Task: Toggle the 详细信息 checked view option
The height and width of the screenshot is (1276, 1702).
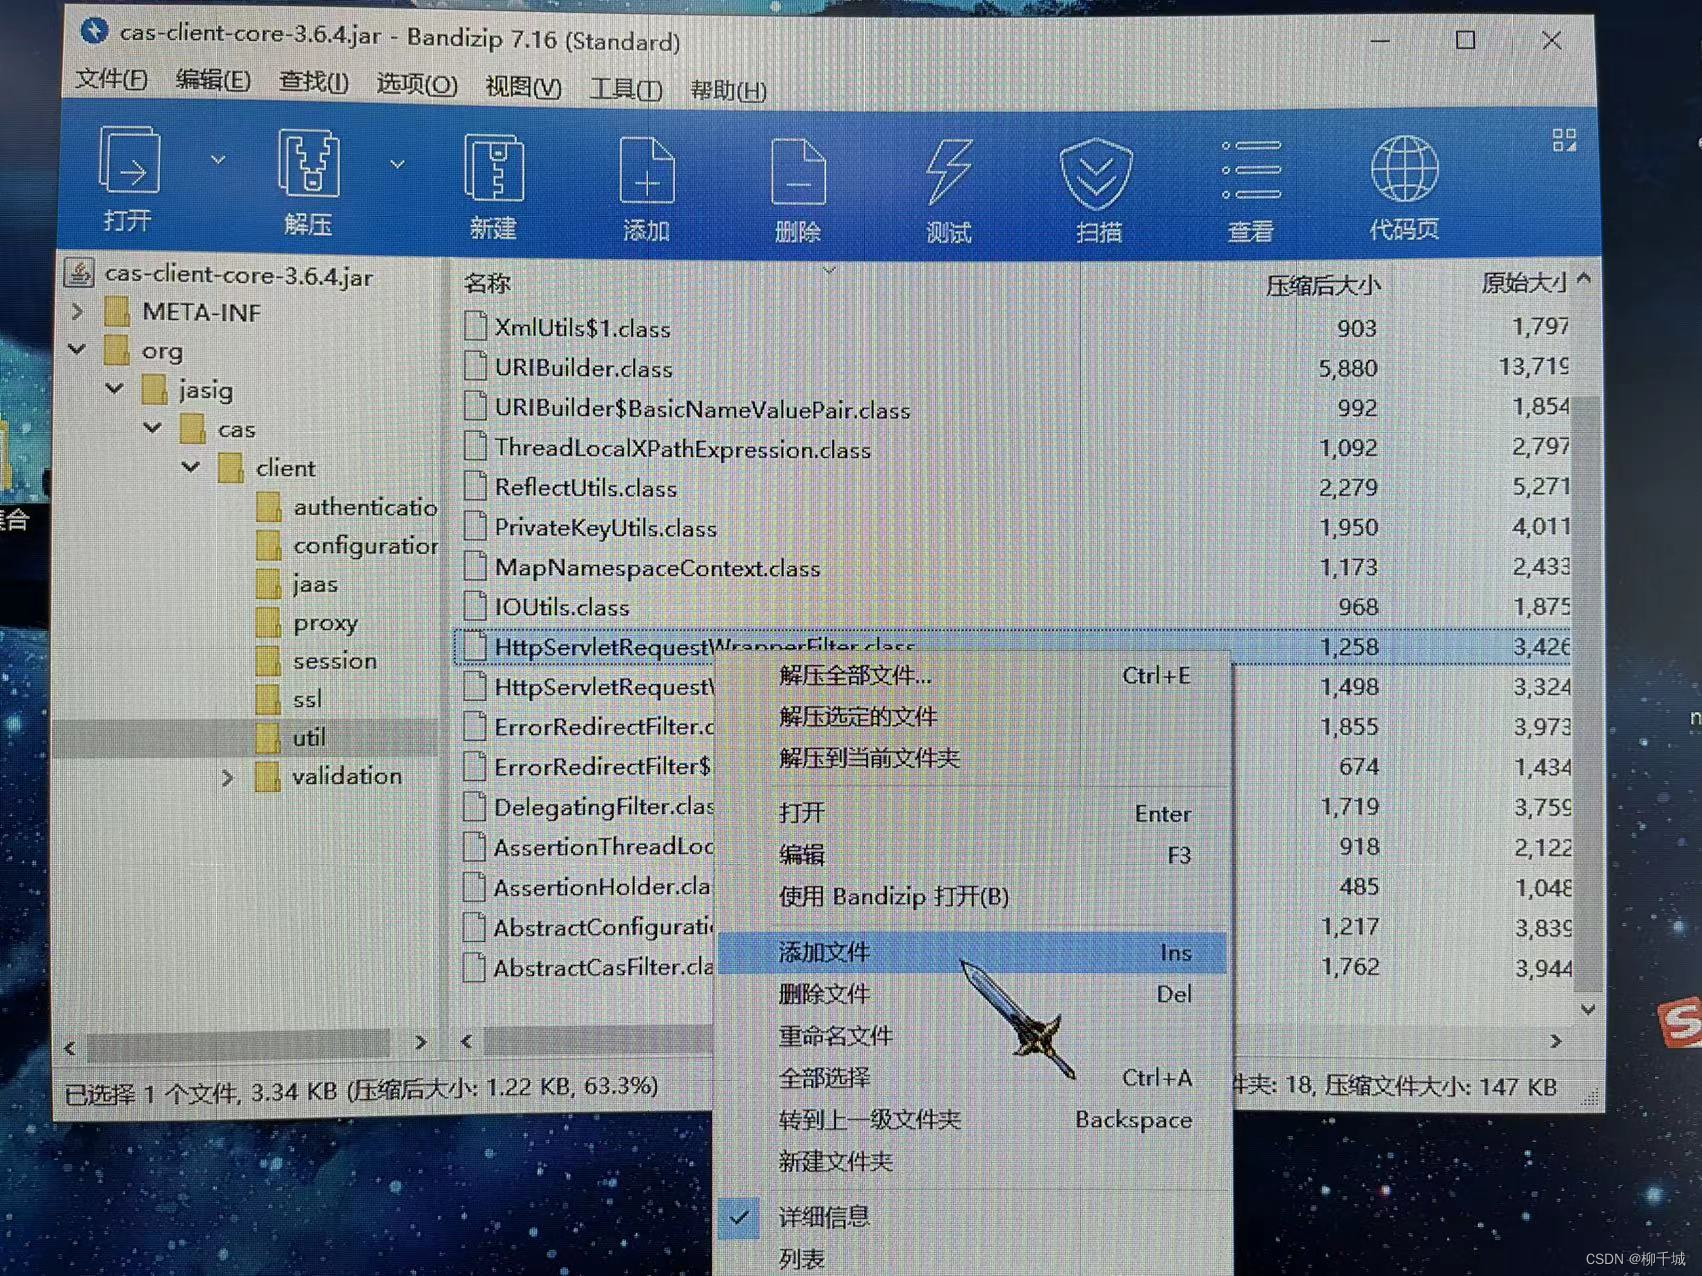Action: pos(740,1217)
